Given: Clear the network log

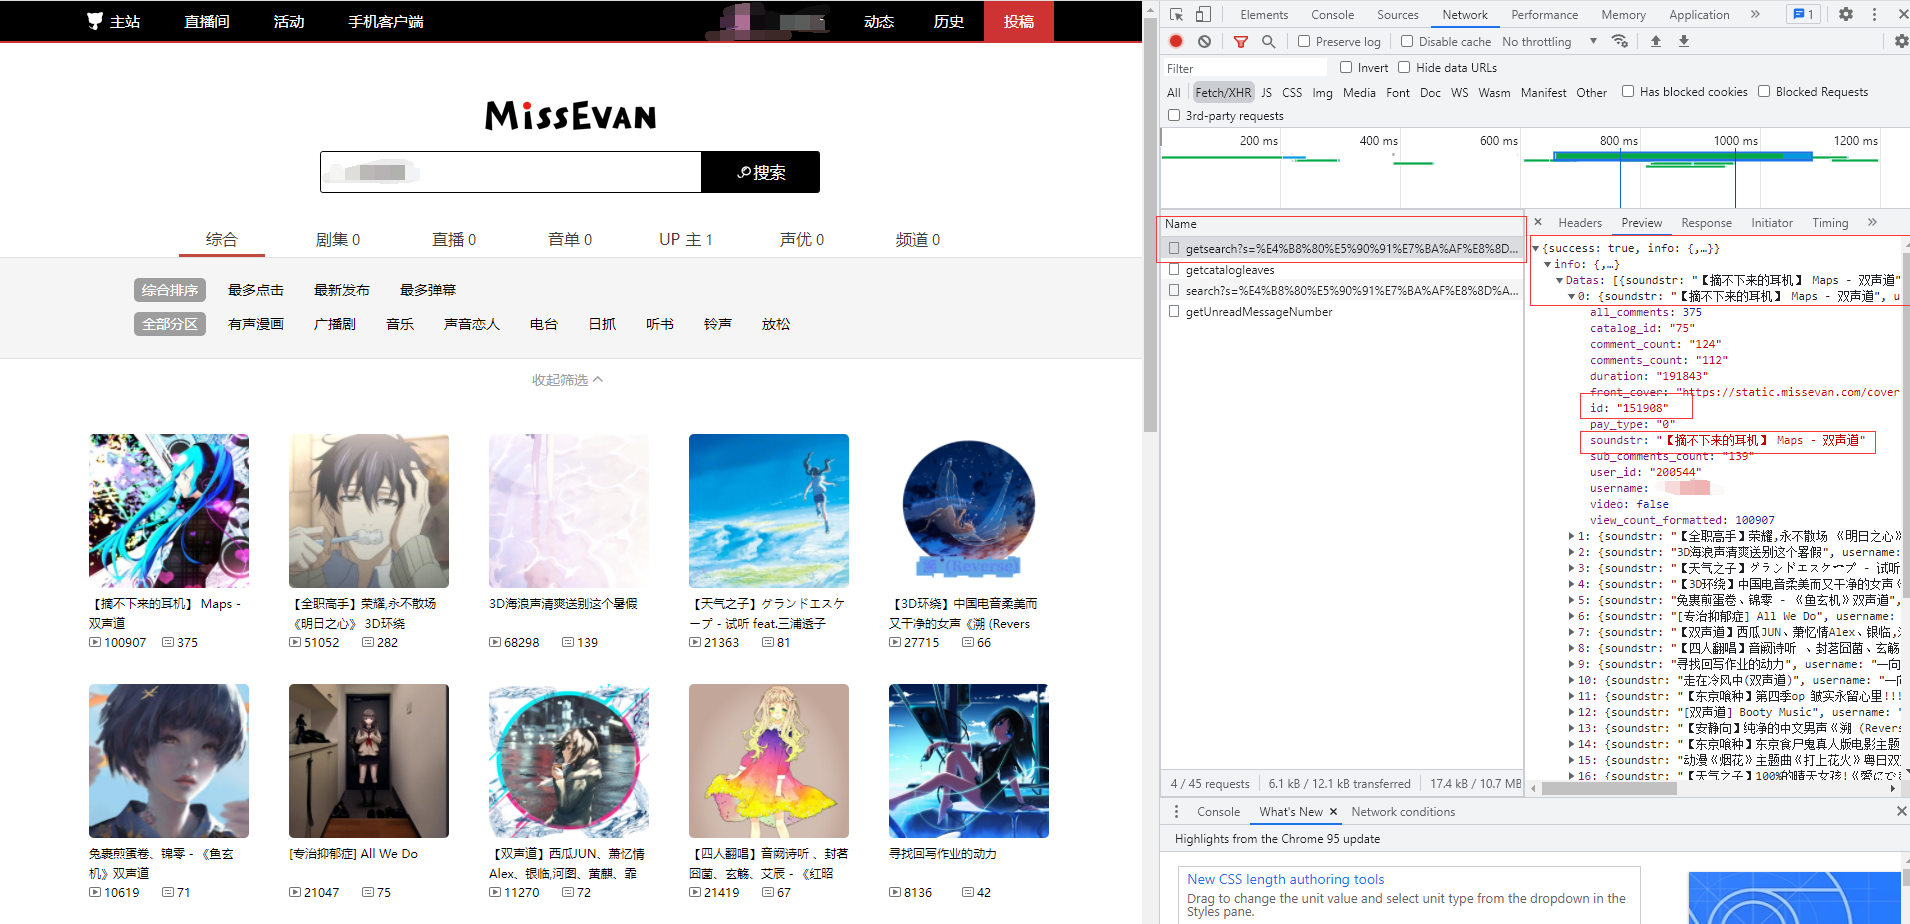Looking at the screenshot, I should click(x=1204, y=41).
